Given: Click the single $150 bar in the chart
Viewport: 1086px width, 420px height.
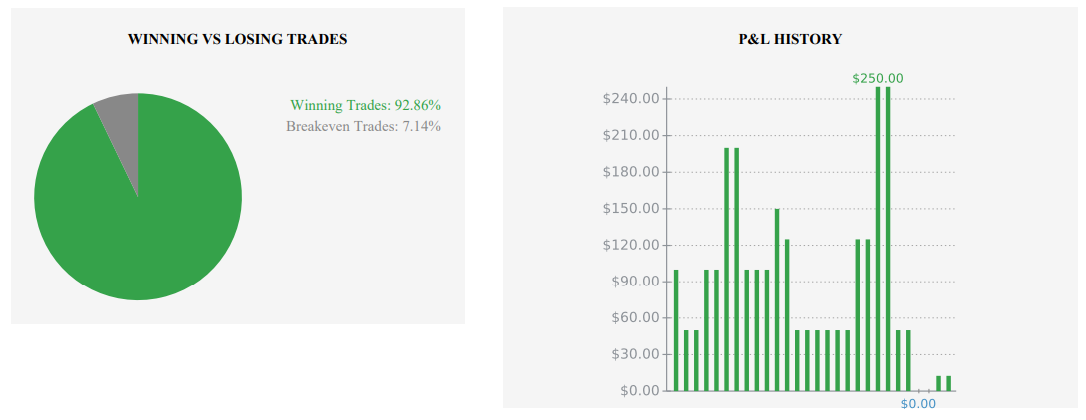Looking at the screenshot, I should pos(777,300).
